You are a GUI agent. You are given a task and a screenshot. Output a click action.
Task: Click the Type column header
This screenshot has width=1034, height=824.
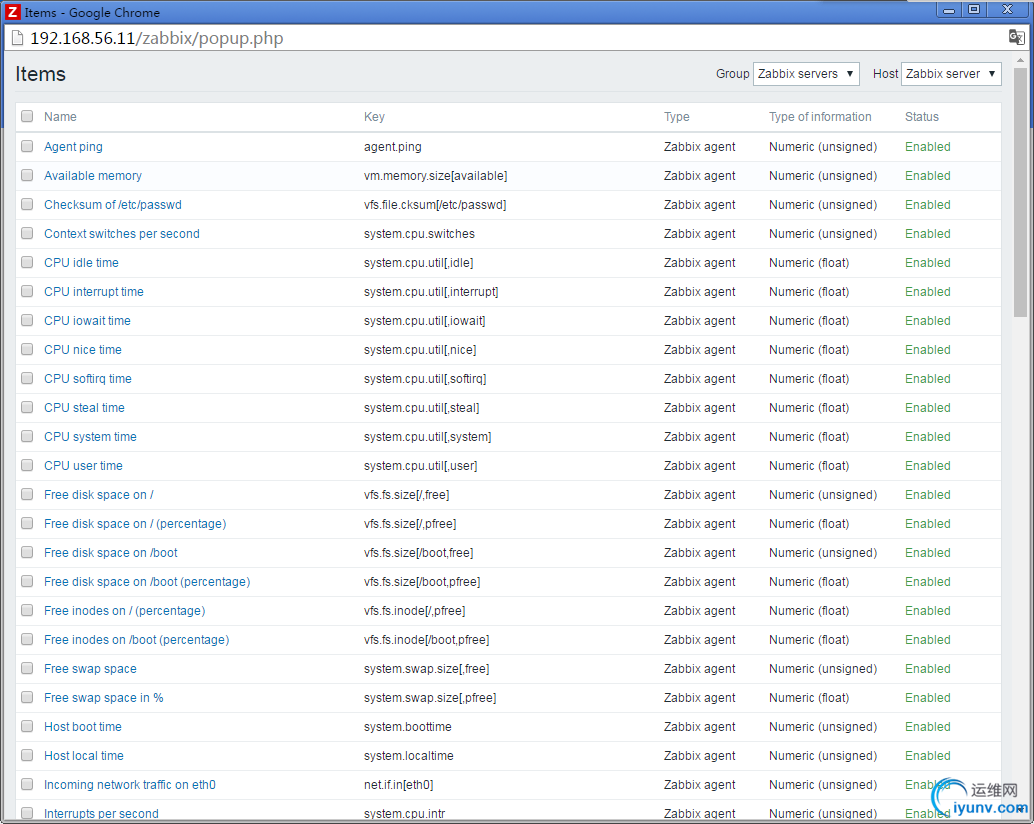click(x=677, y=117)
